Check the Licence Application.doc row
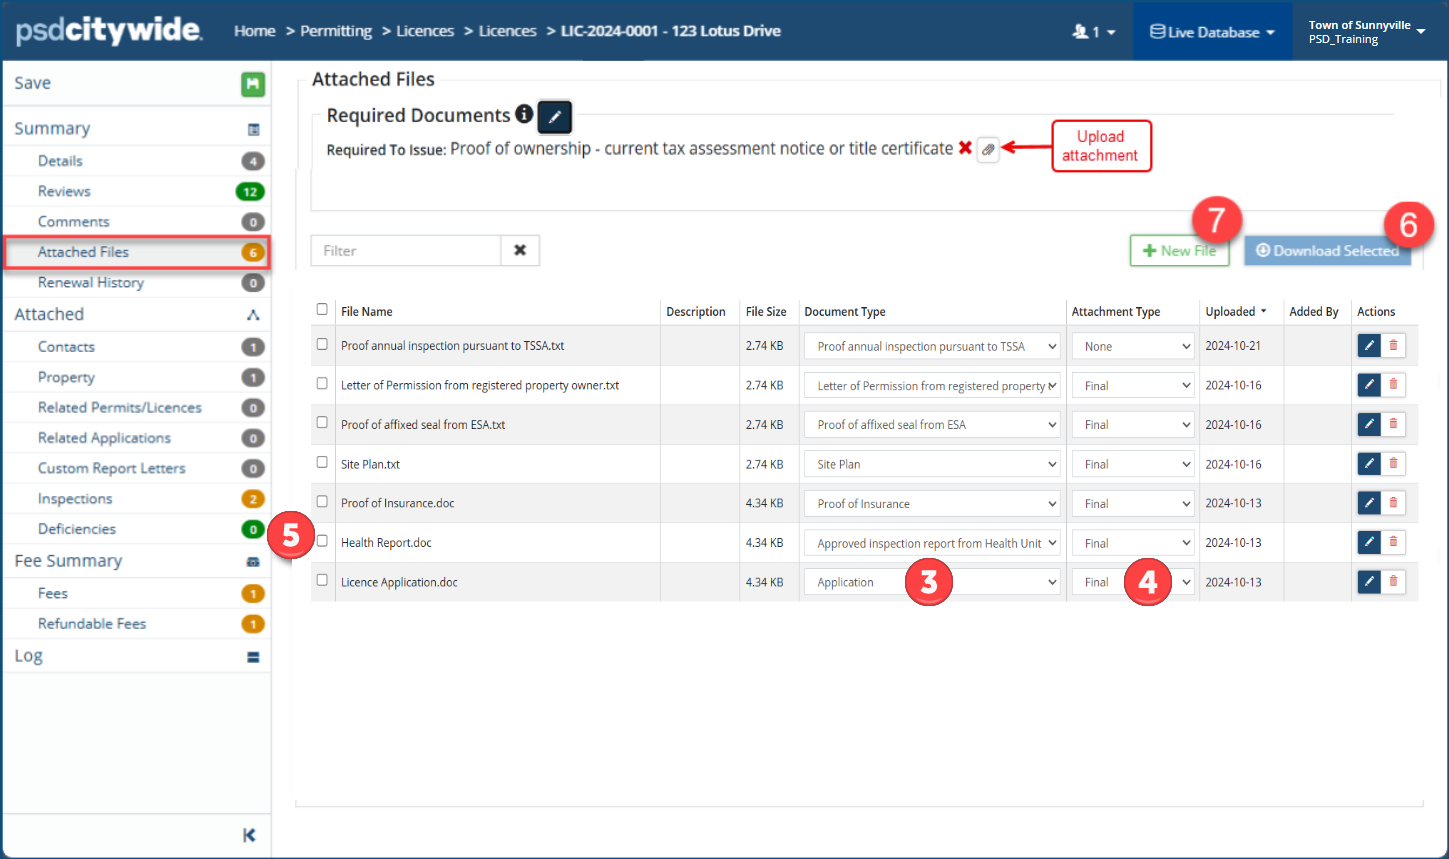 [x=322, y=580]
